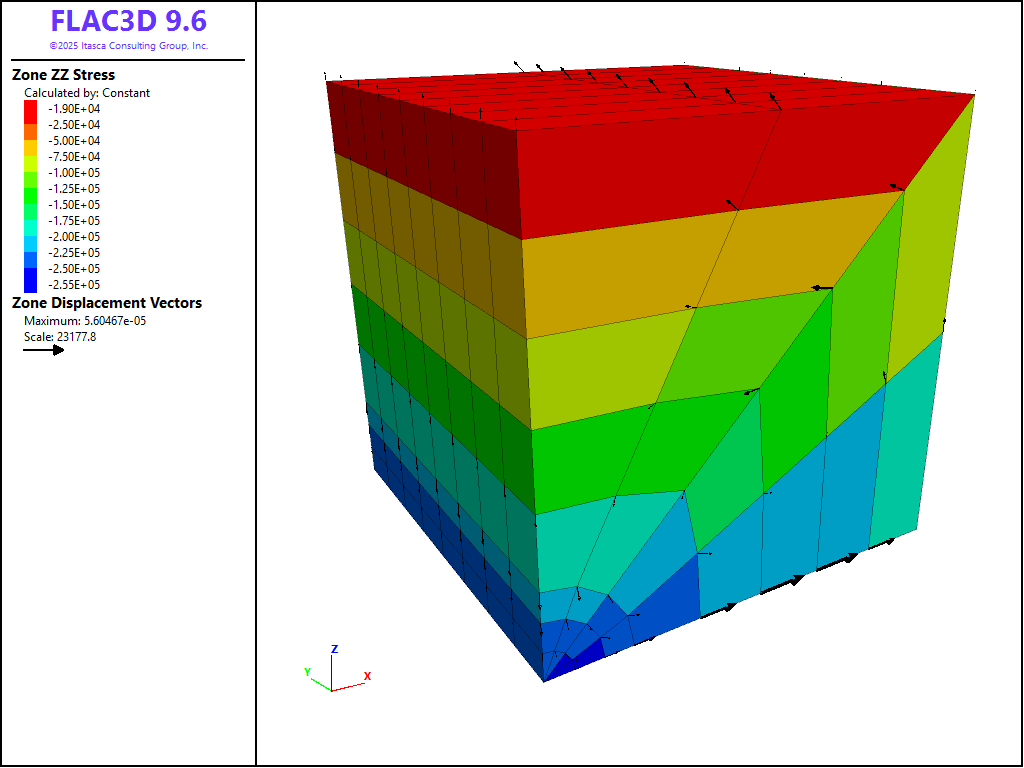Select the Zone ZZ Stress legend heading

click(63, 75)
